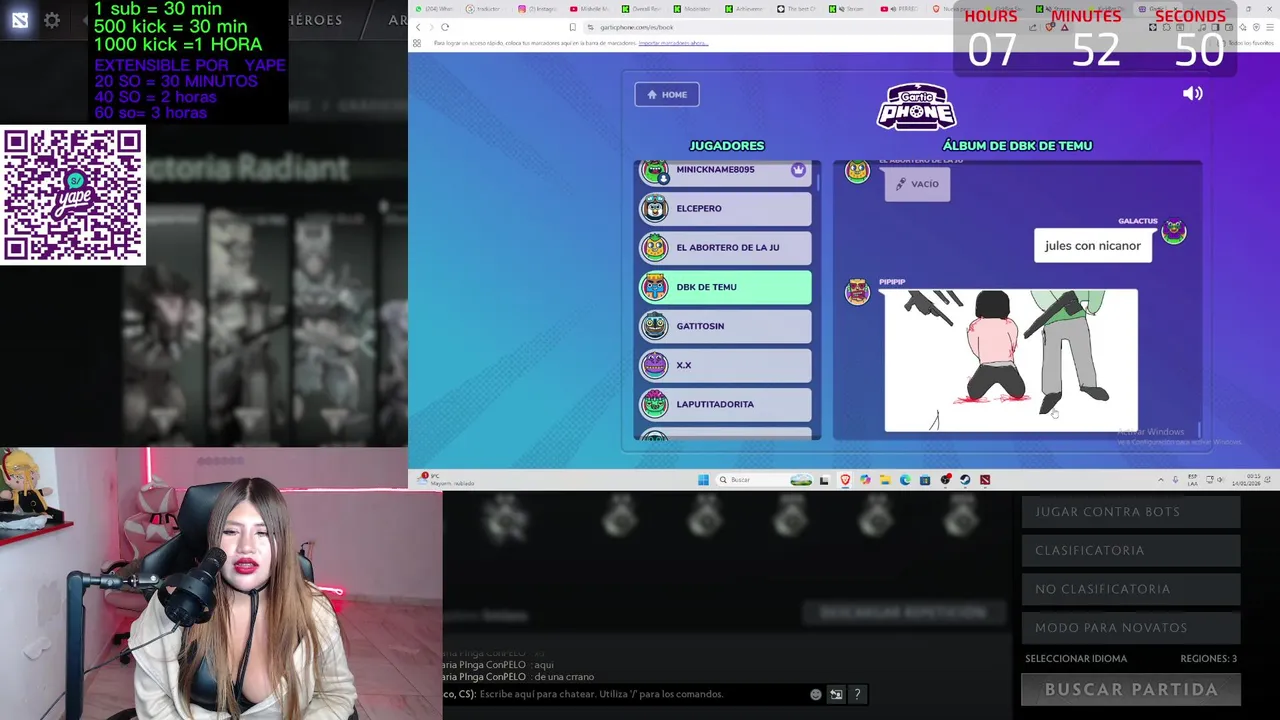Click ELCEPERO's avatar icon

[x=654, y=208]
